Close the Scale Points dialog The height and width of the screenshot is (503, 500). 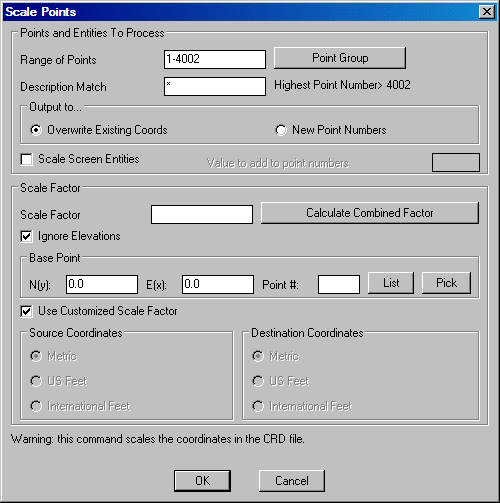click(x=487, y=12)
